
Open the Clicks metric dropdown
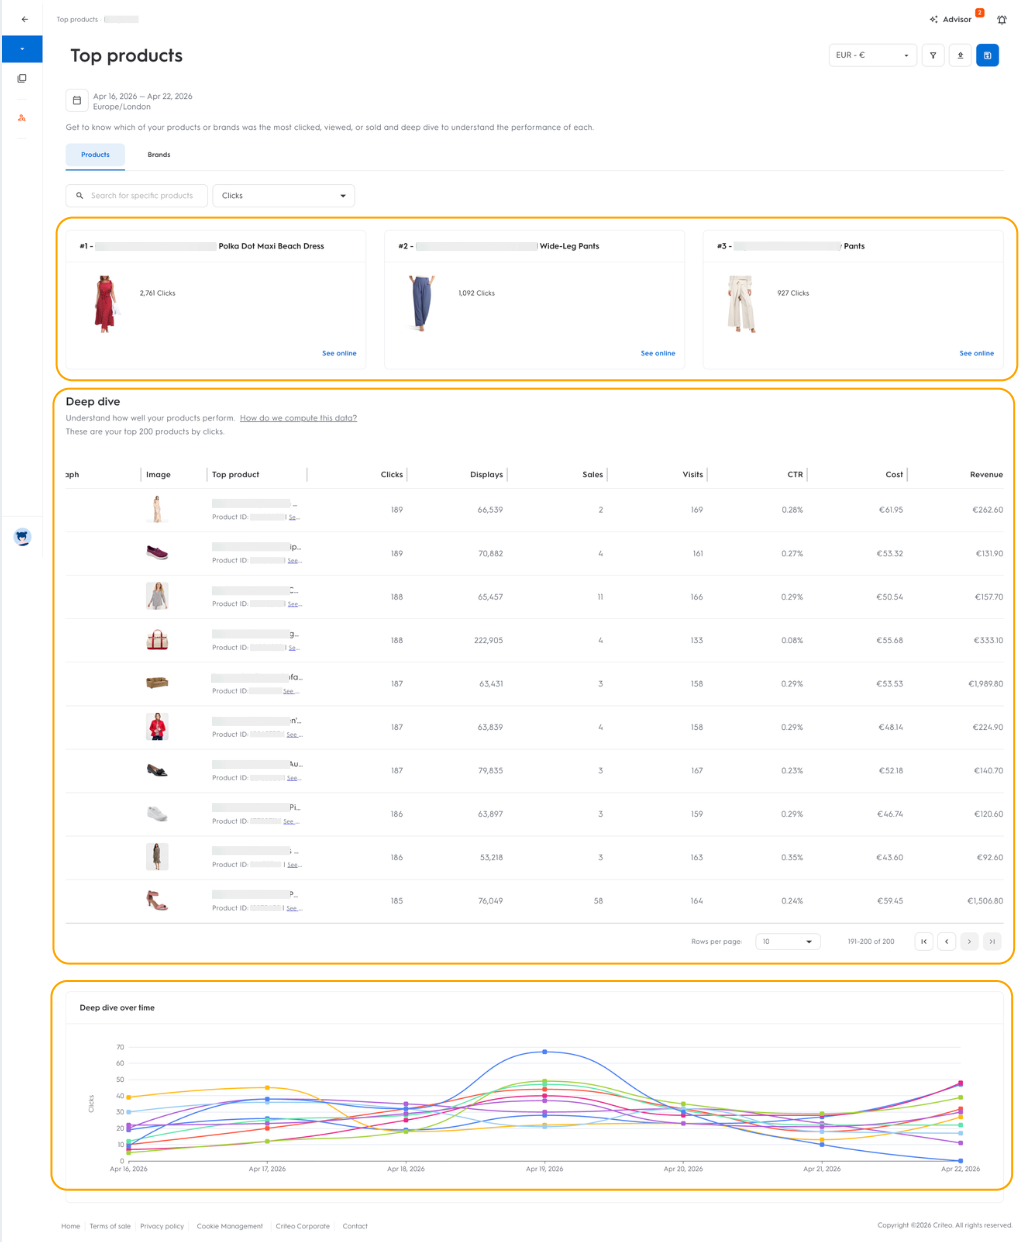tap(283, 196)
